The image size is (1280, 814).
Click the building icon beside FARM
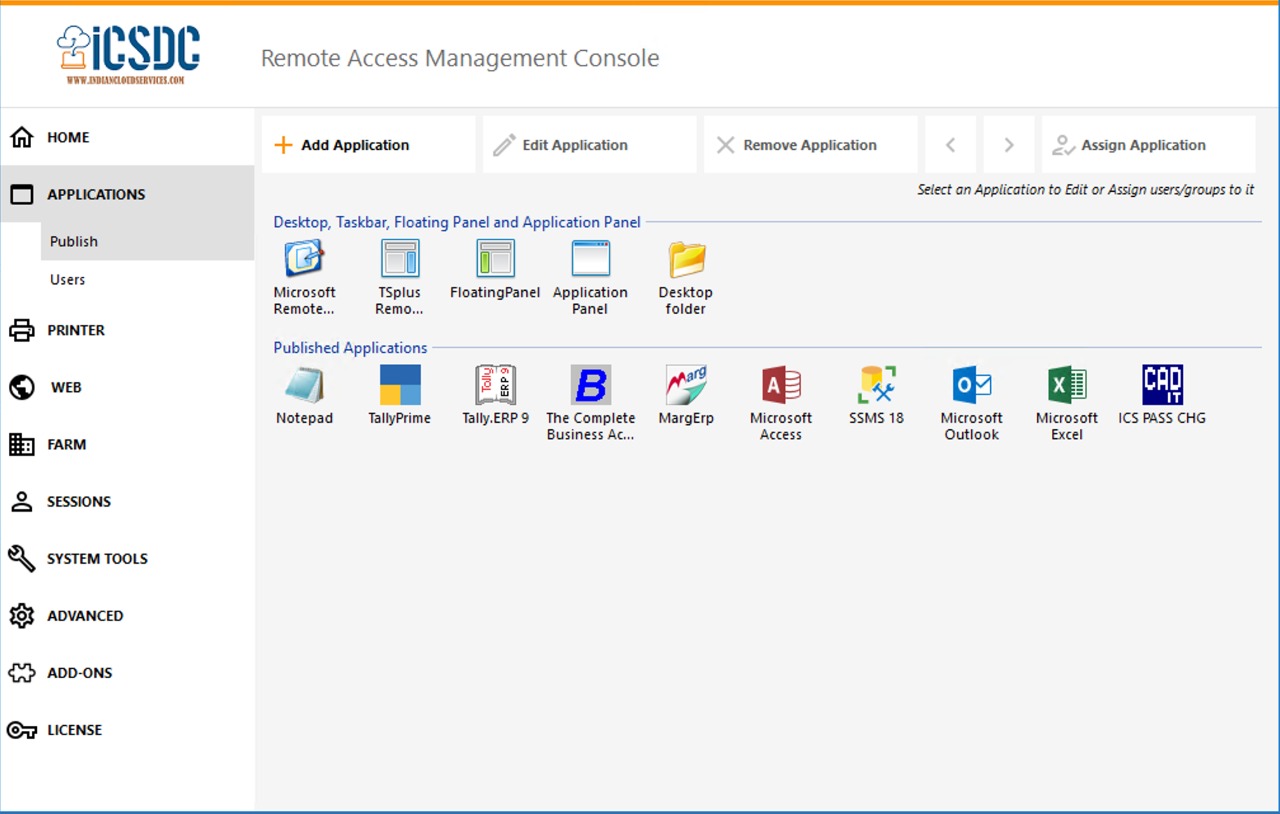click(22, 444)
